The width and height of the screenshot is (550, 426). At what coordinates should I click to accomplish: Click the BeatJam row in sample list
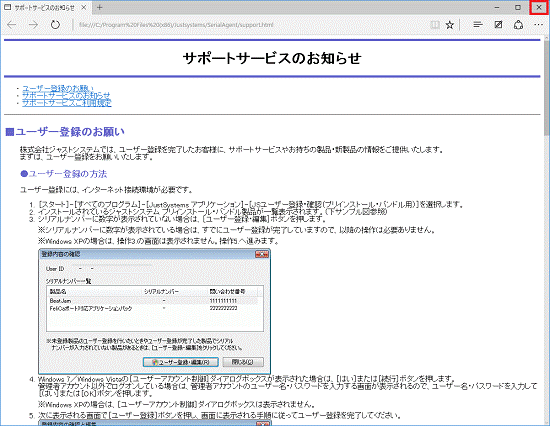[155, 301]
